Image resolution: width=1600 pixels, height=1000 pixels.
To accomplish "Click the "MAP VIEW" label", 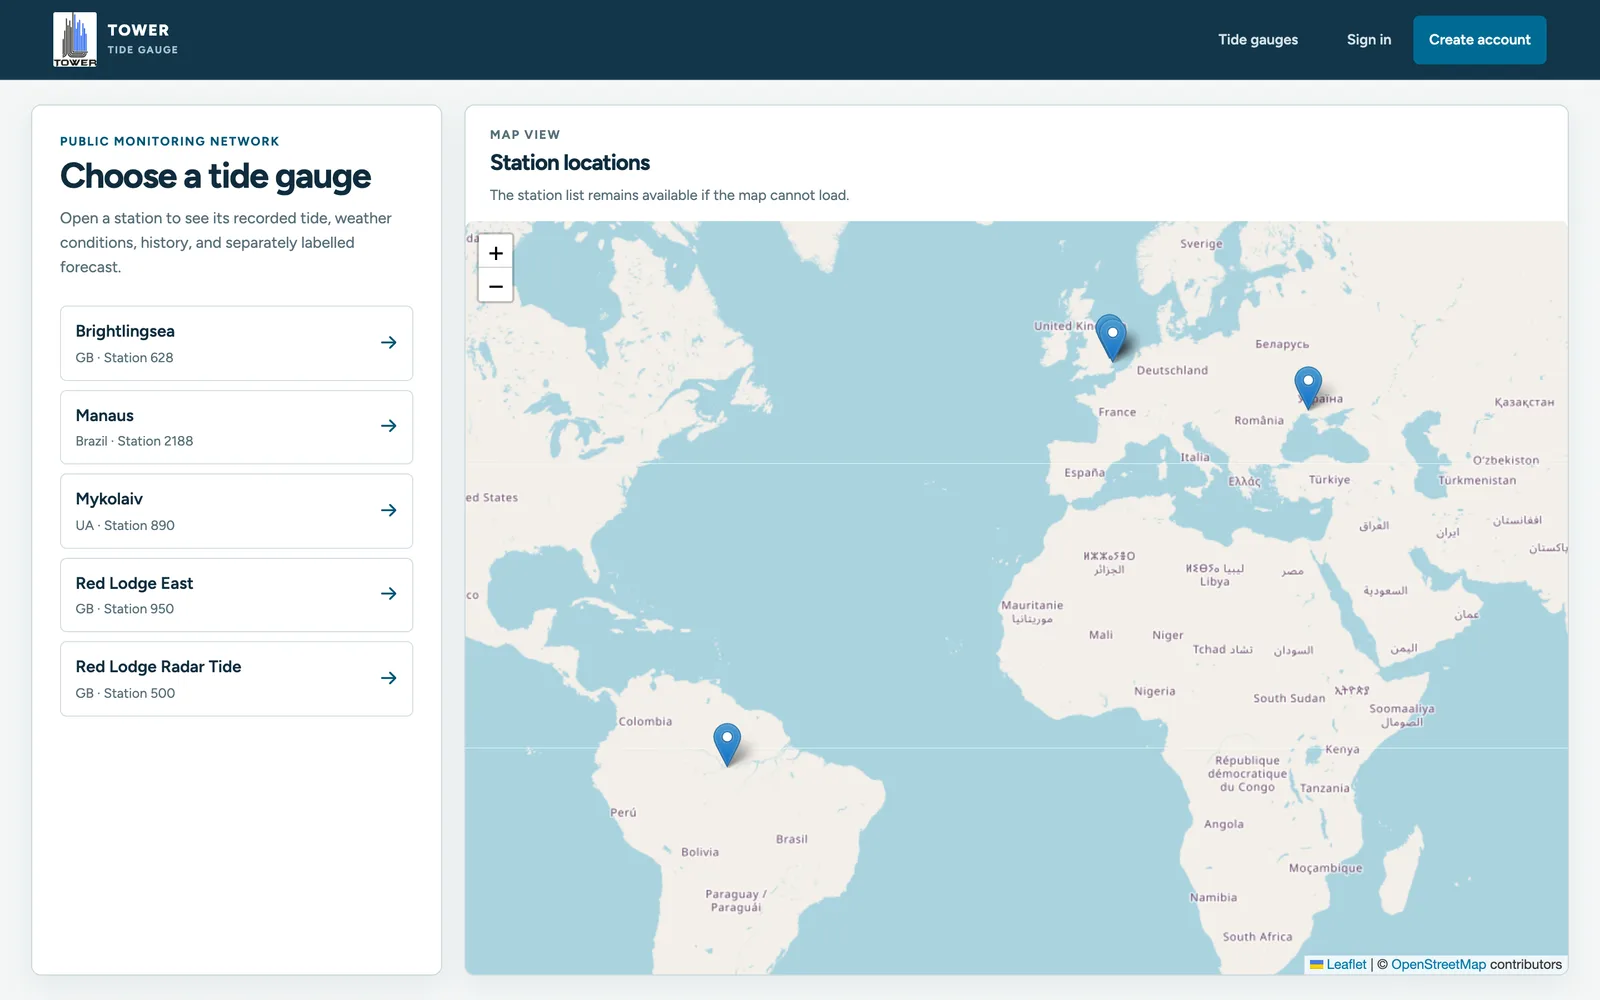I will click(525, 135).
